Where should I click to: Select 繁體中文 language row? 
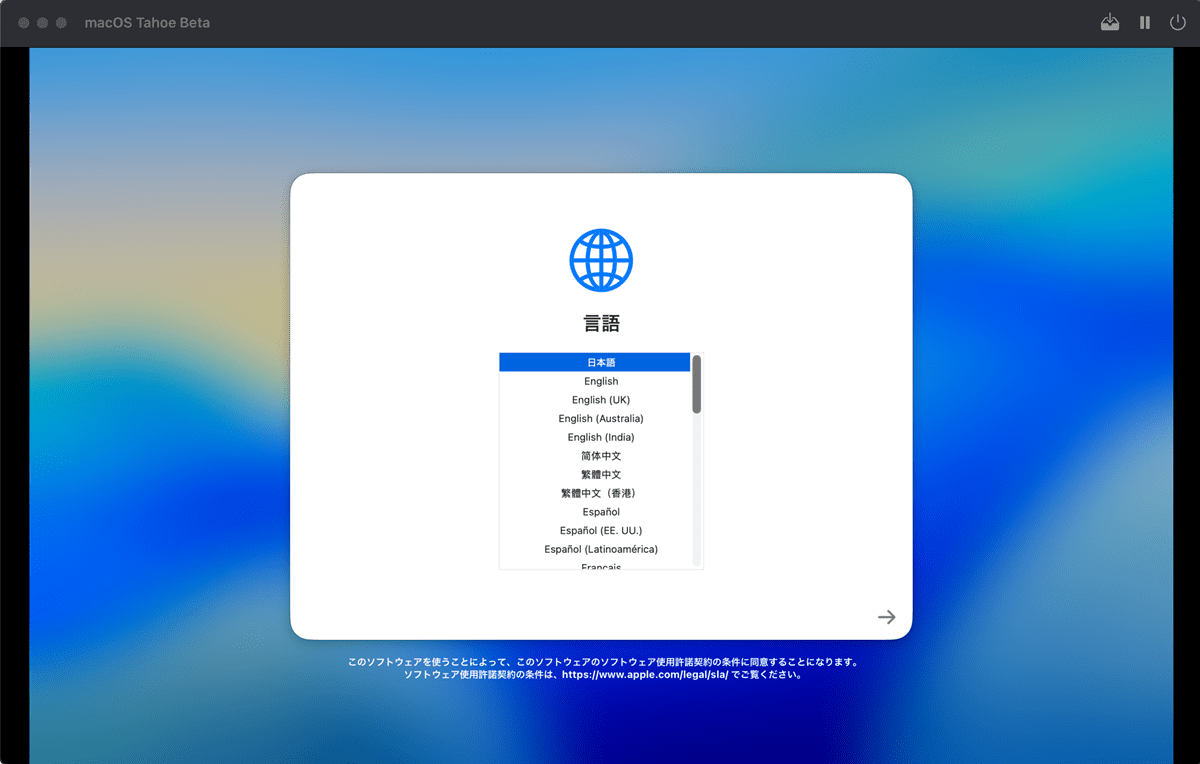coord(595,474)
